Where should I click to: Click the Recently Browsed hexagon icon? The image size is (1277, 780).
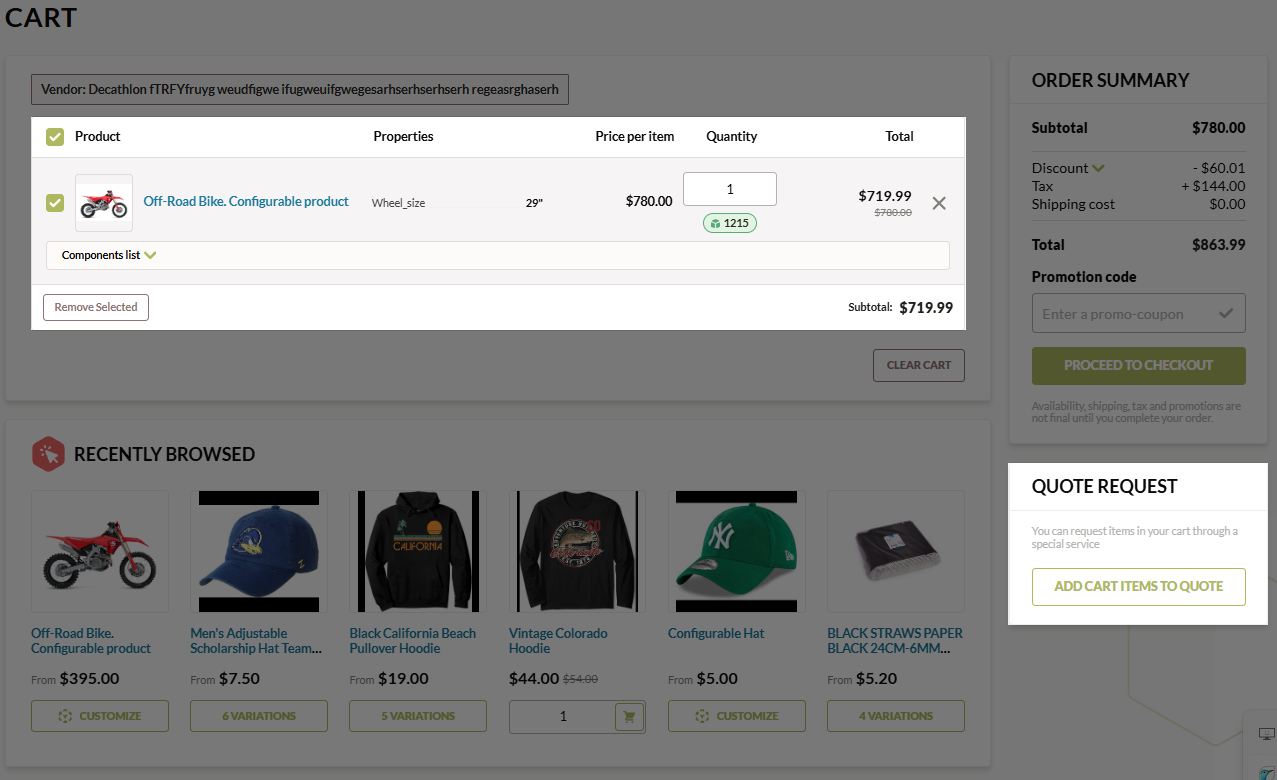pyautogui.click(x=47, y=454)
